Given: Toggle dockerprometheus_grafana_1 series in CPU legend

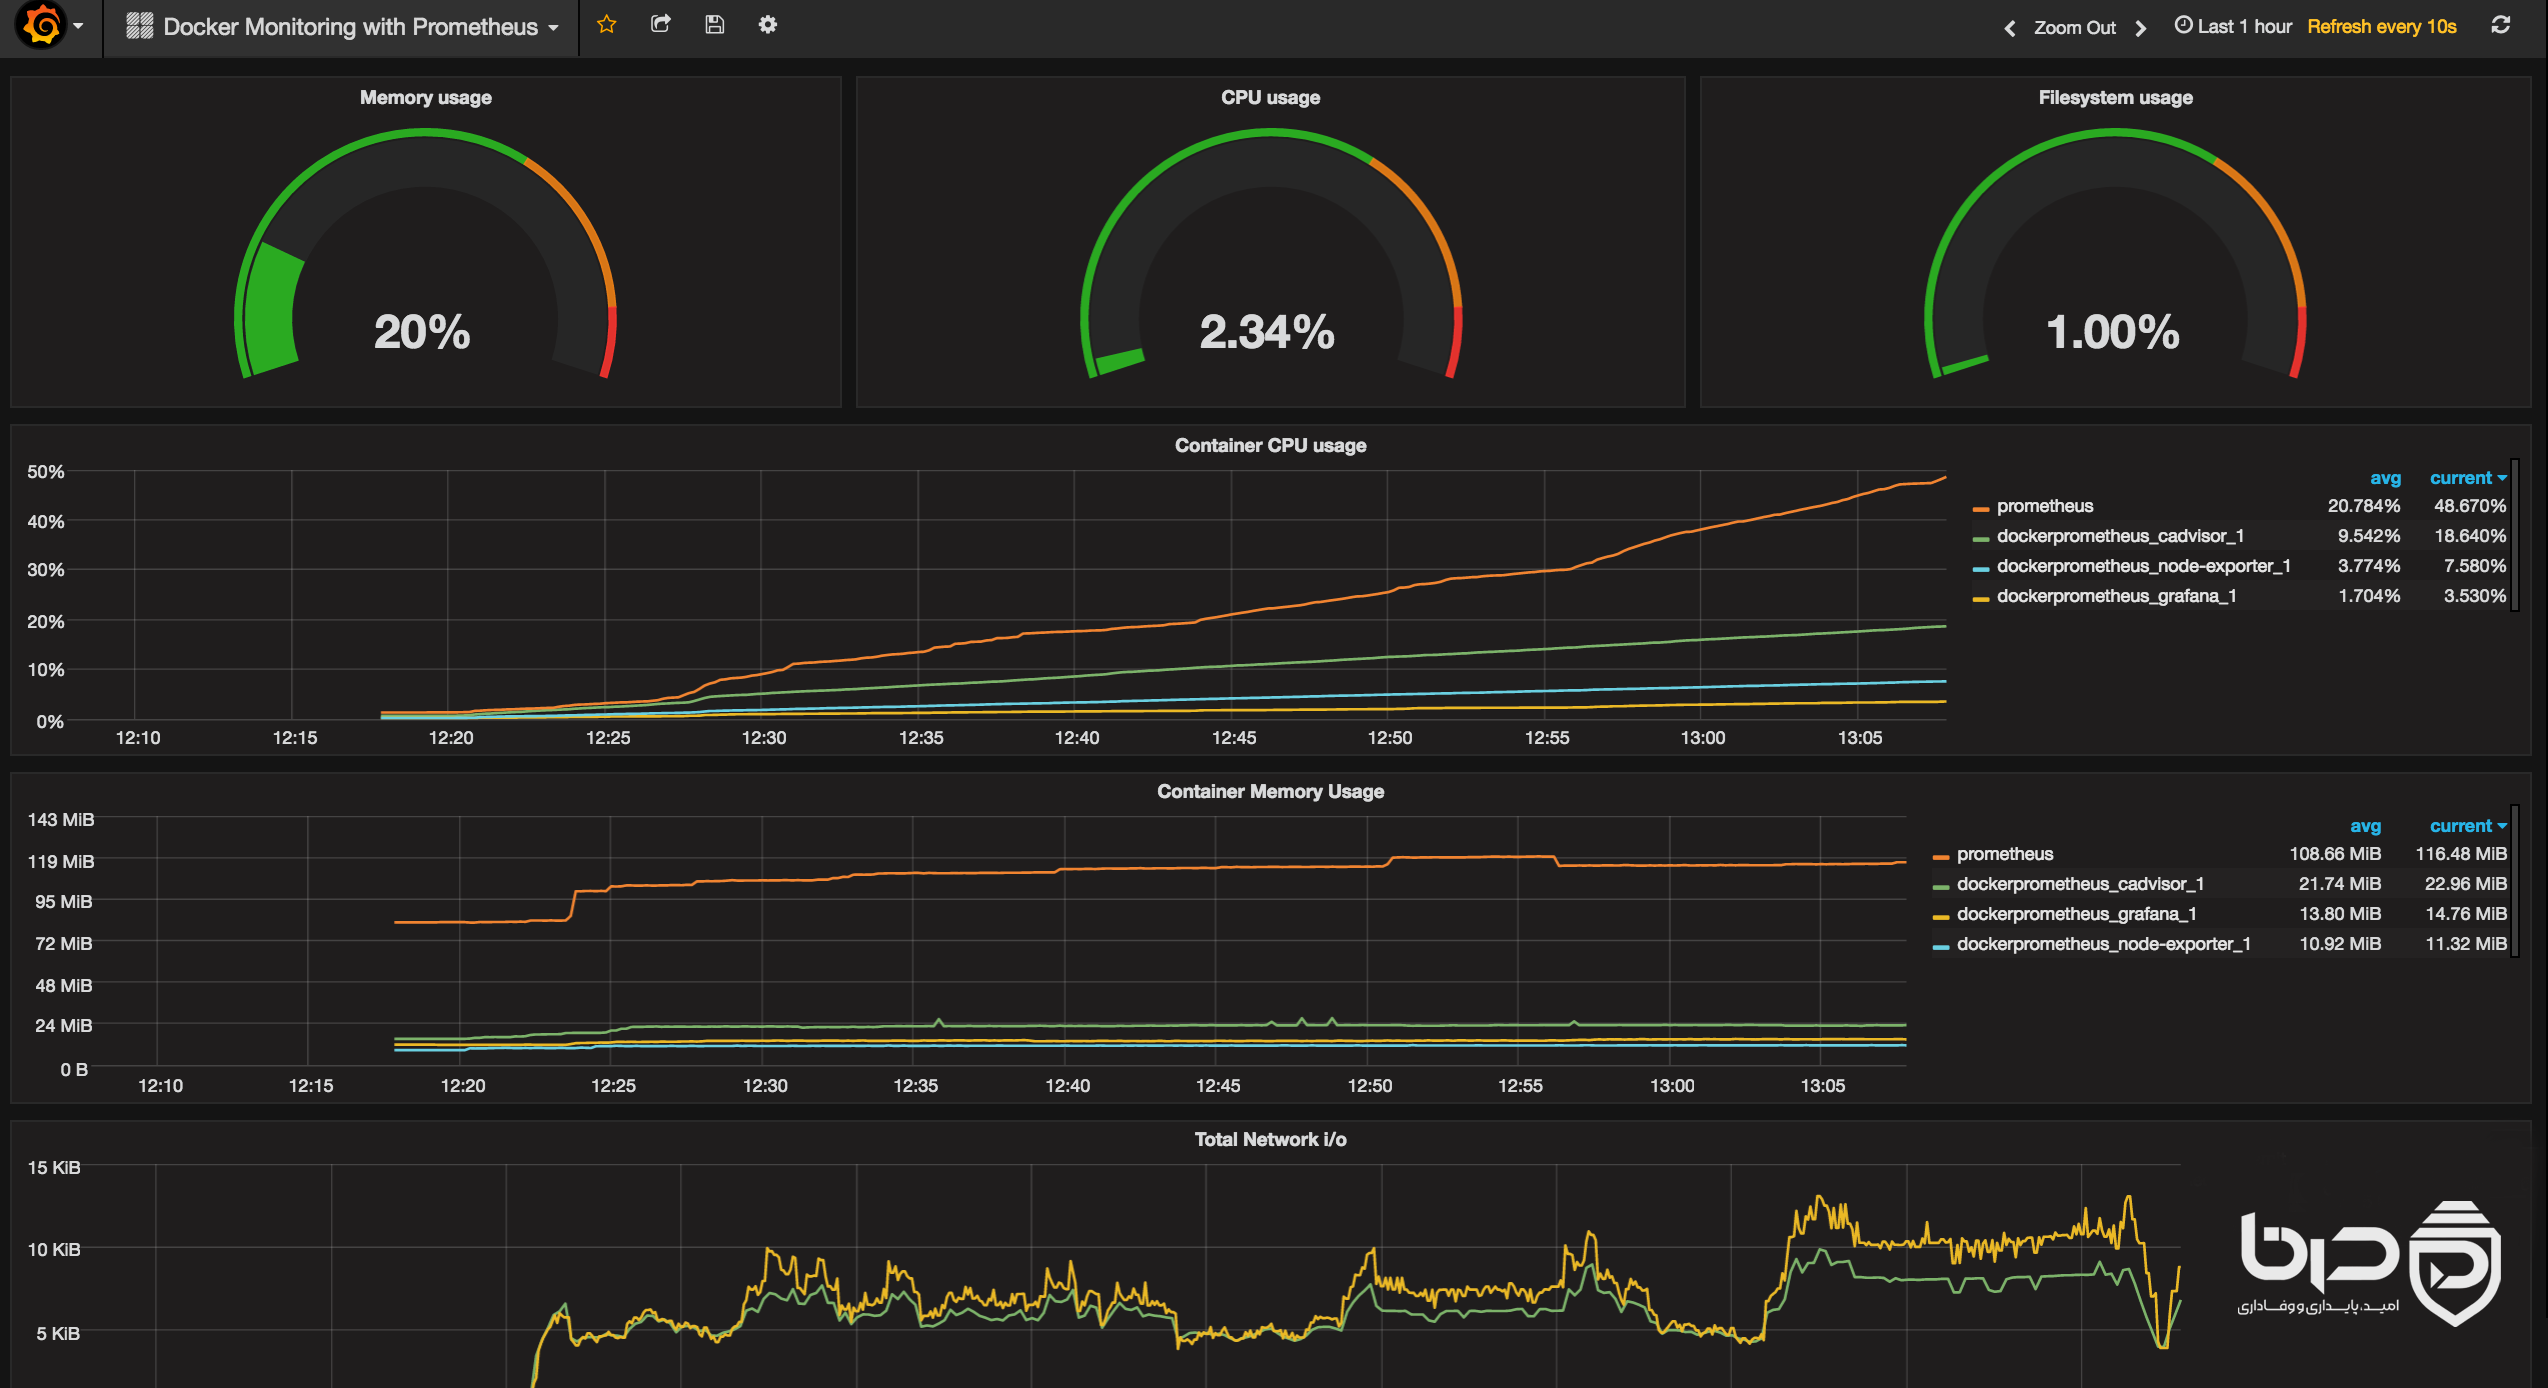Looking at the screenshot, I should pyautogui.click(x=2116, y=596).
